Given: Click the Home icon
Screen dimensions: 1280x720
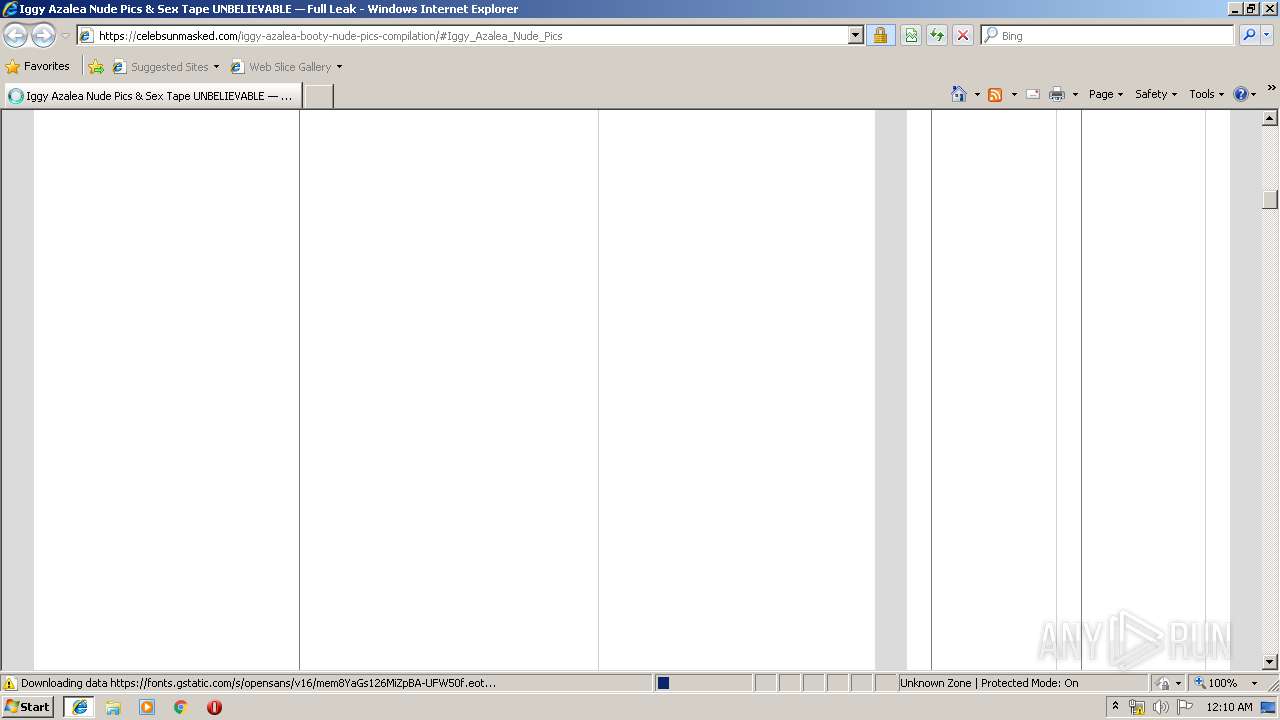Looking at the screenshot, I should click(959, 94).
